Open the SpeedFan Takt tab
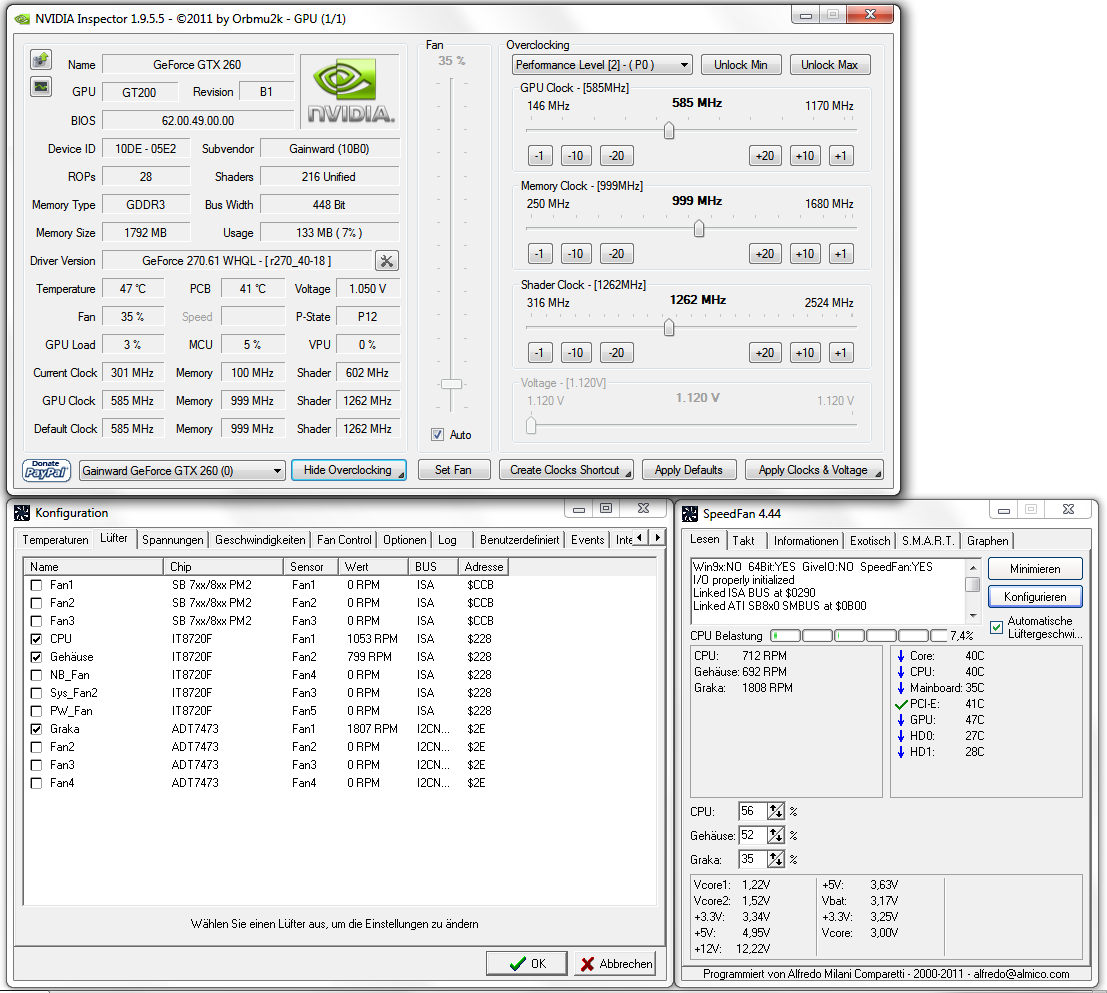1107x993 pixels. click(743, 541)
